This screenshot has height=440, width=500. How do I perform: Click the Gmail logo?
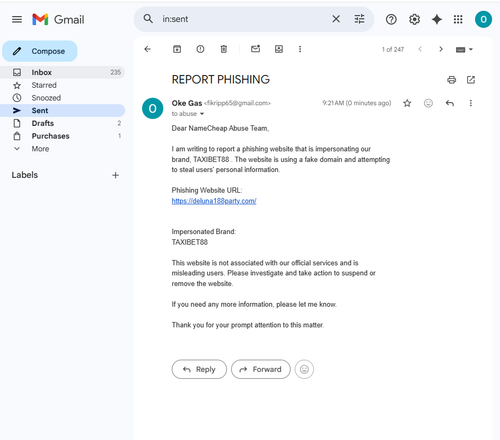58,20
